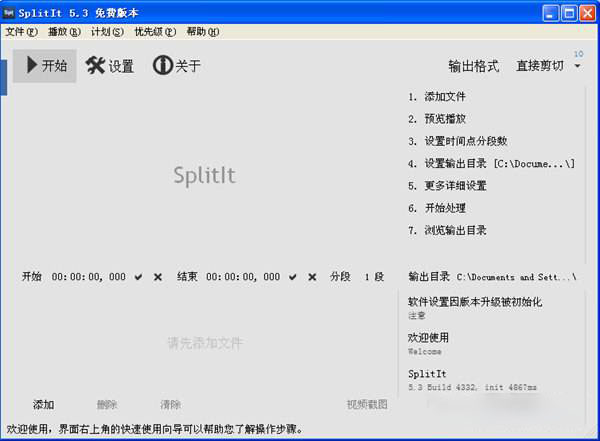Open the 帮助(H) menu
Image resolution: width=600 pixels, height=441 pixels.
coord(203,32)
